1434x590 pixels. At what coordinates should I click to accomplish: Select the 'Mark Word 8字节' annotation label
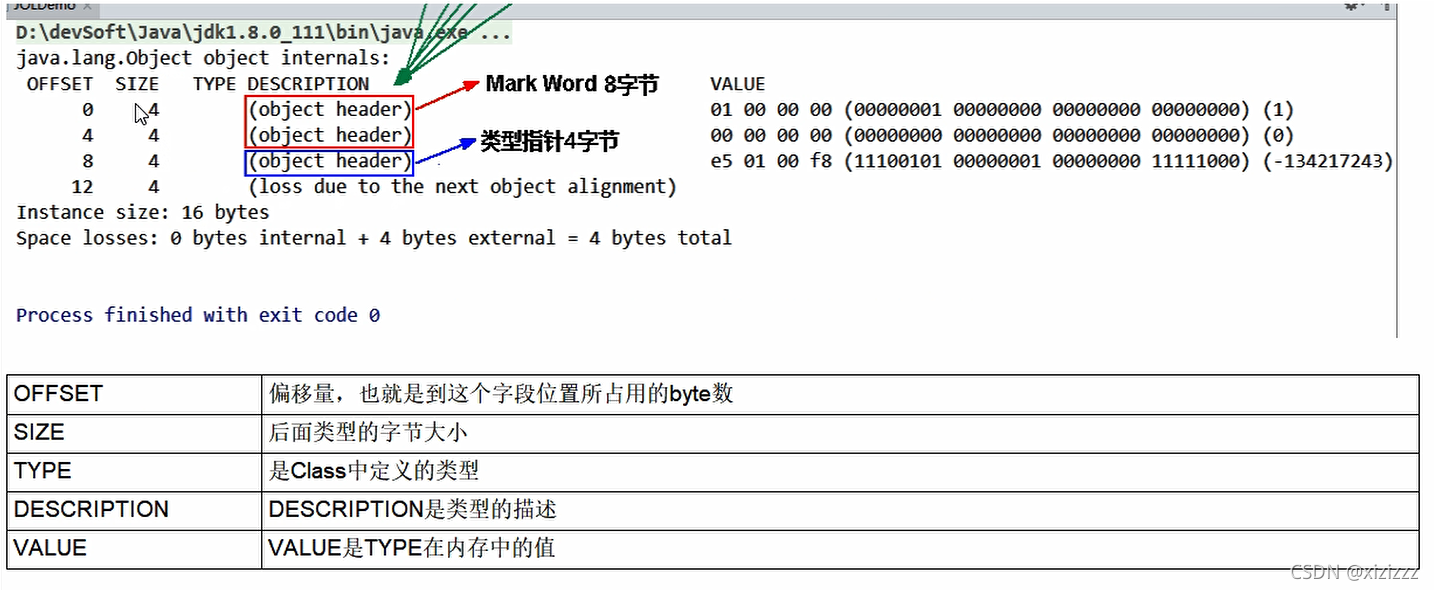tap(571, 85)
